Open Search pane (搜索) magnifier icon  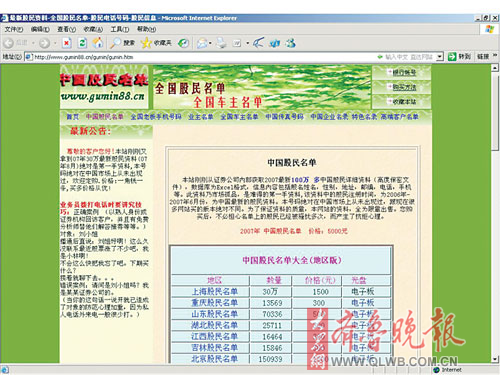[x=116, y=43]
